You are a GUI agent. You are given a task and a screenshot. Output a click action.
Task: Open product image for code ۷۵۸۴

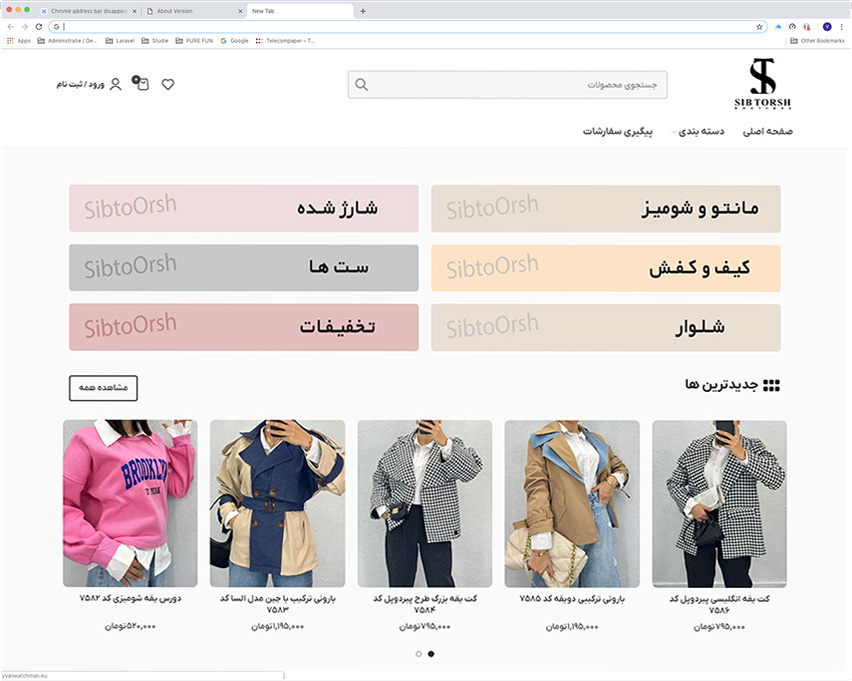[424, 504]
